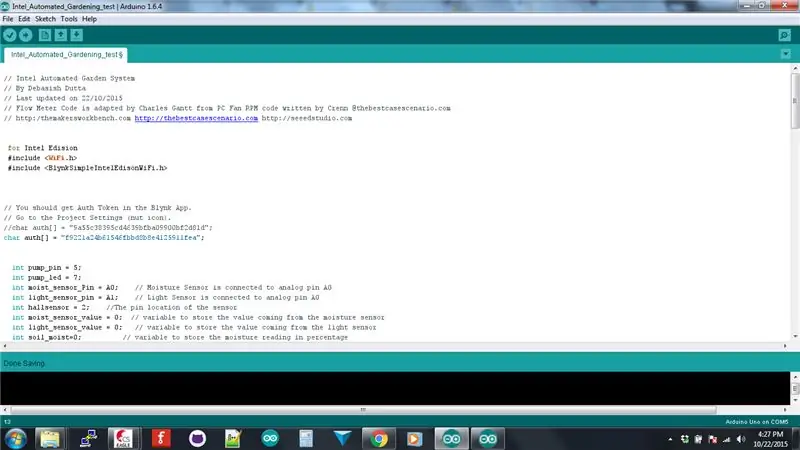
Task: Click the console horizontal scrollbar
Action: click(363, 409)
